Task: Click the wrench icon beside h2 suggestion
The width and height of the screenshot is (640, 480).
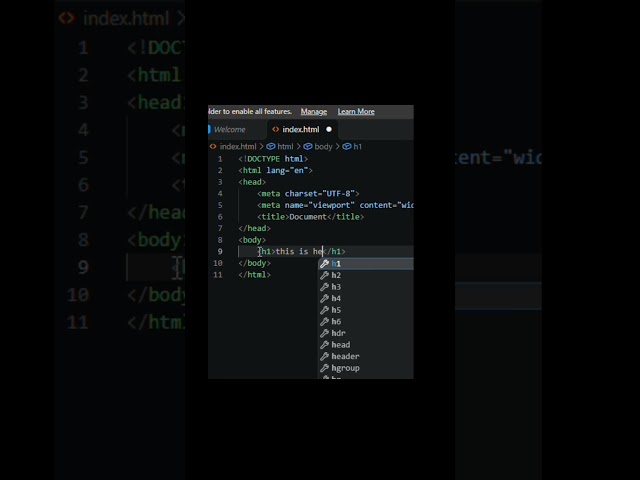Action: 324,275
